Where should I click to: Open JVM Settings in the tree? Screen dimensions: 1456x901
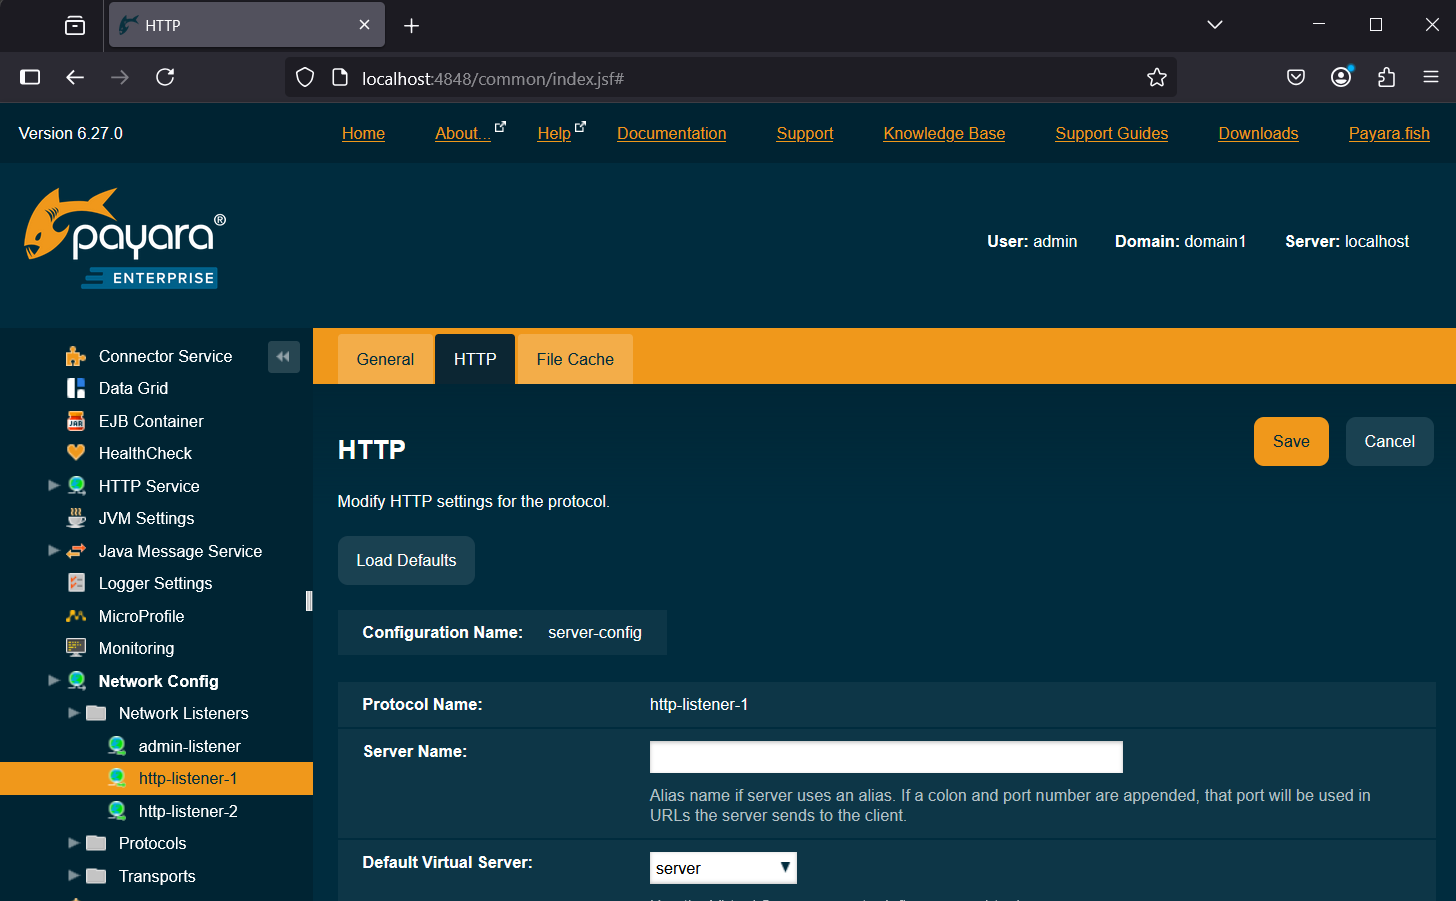(x=146, y=518)
